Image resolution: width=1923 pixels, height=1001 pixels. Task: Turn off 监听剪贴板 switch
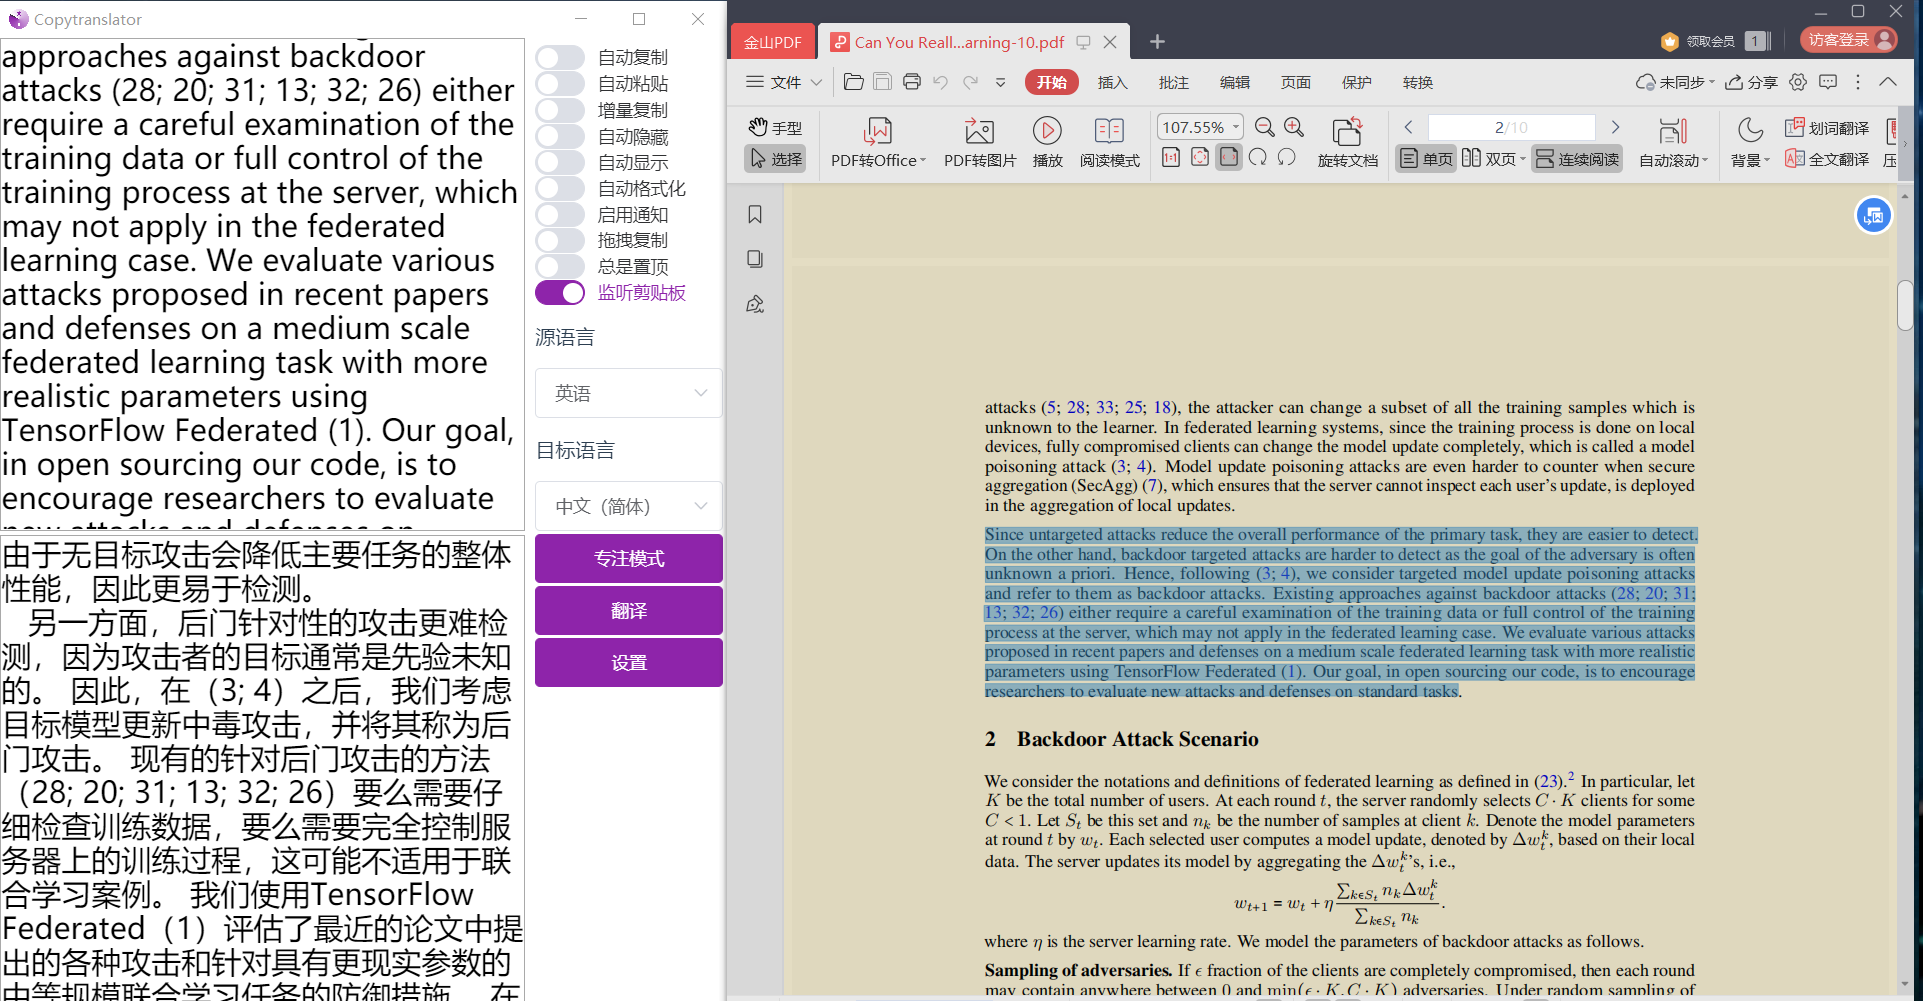click(560, 292)
